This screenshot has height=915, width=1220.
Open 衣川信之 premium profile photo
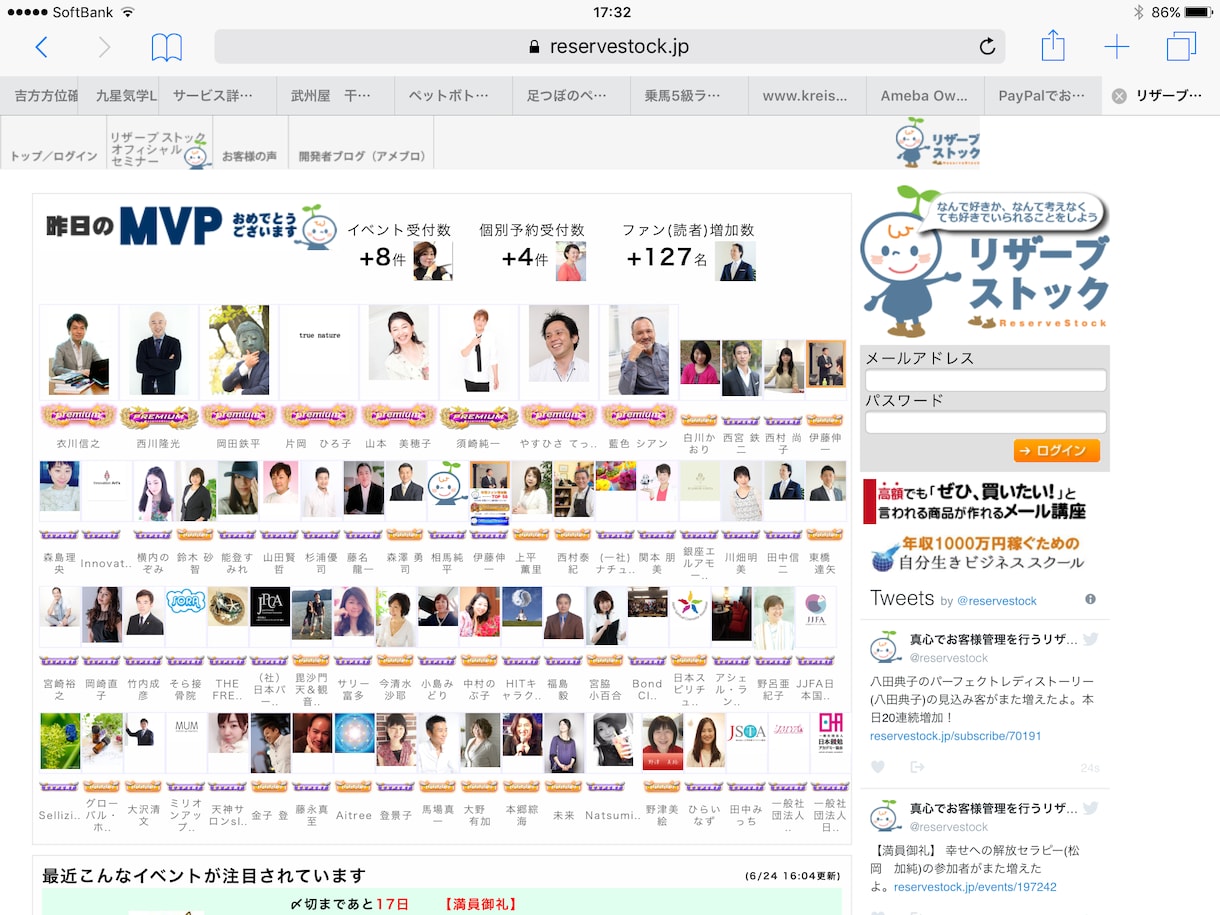(x=78, y=352)
